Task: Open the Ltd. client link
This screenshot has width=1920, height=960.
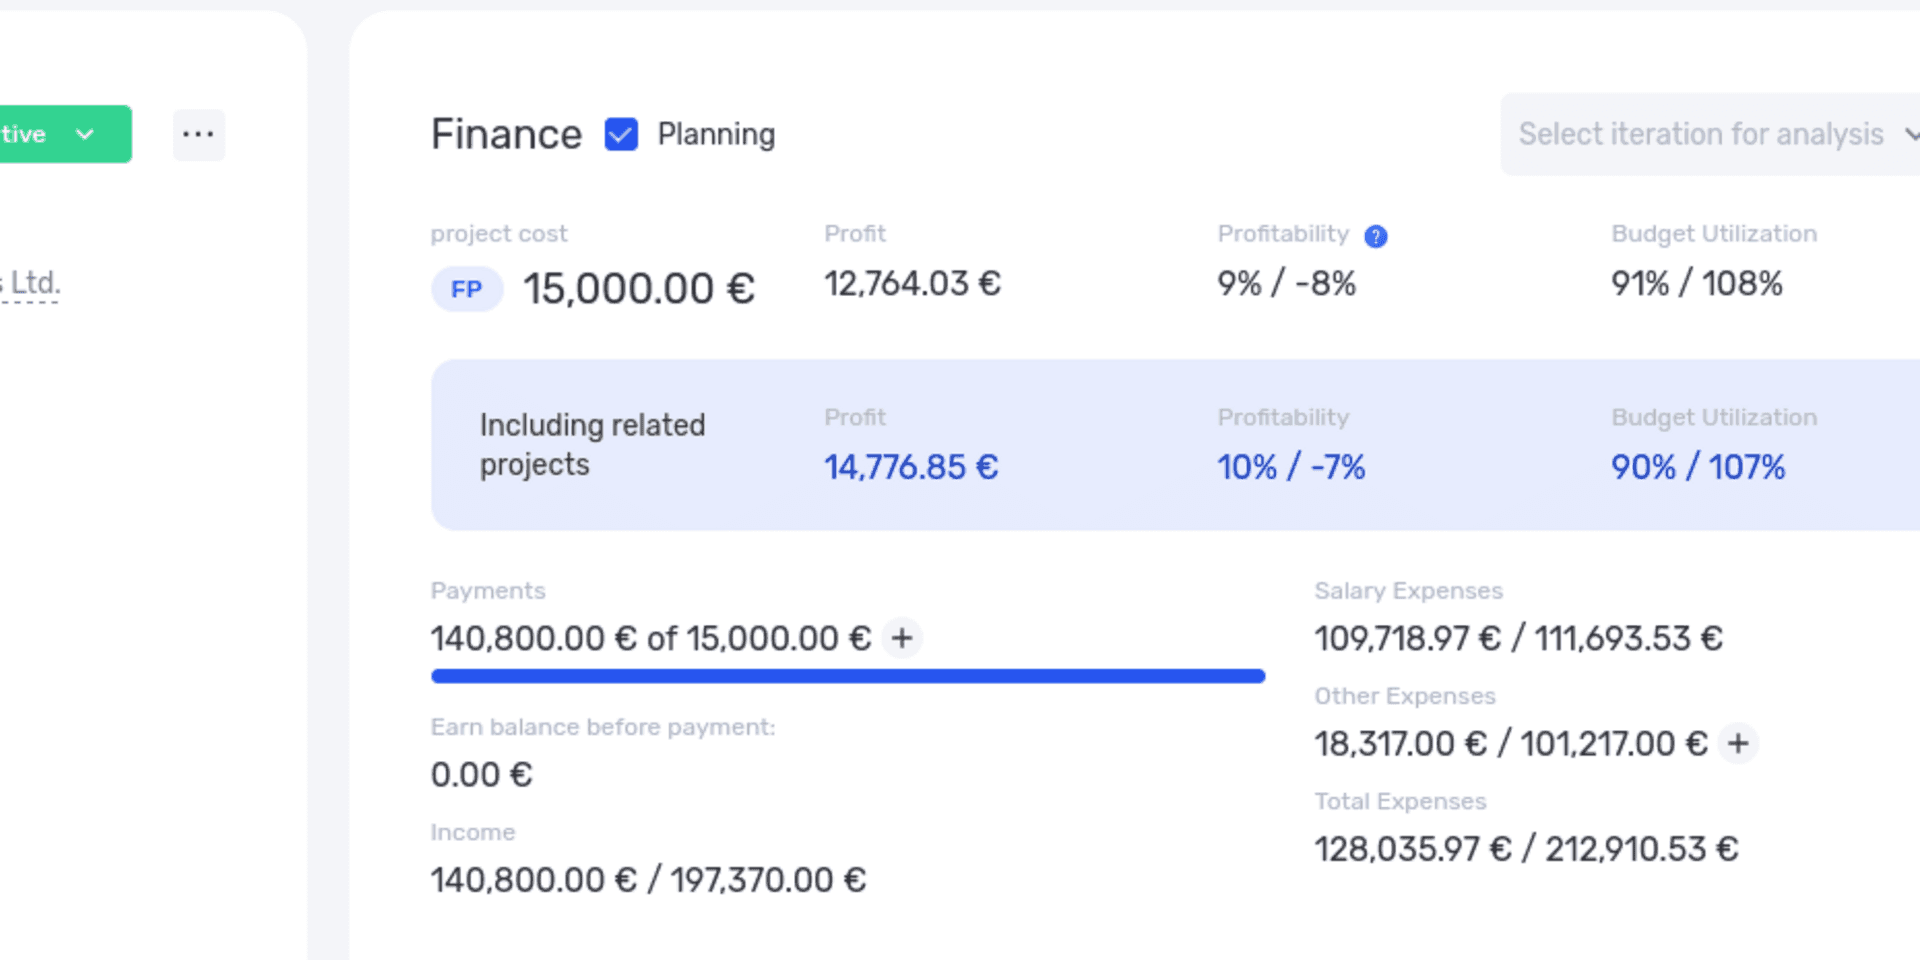Action: click(x=31, y=283)
